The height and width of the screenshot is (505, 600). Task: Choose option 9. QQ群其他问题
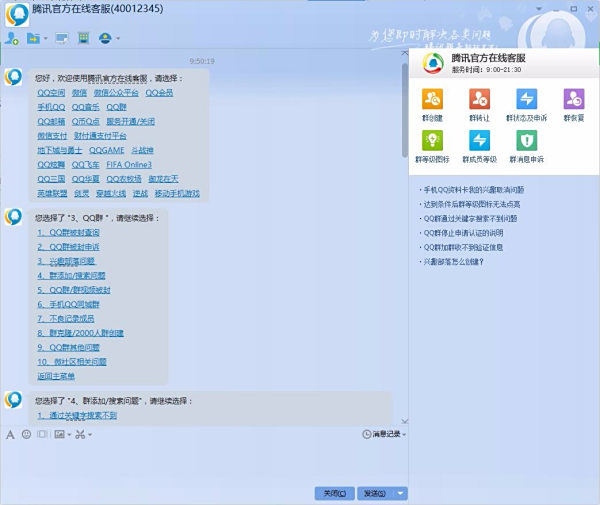coord(68,348)
